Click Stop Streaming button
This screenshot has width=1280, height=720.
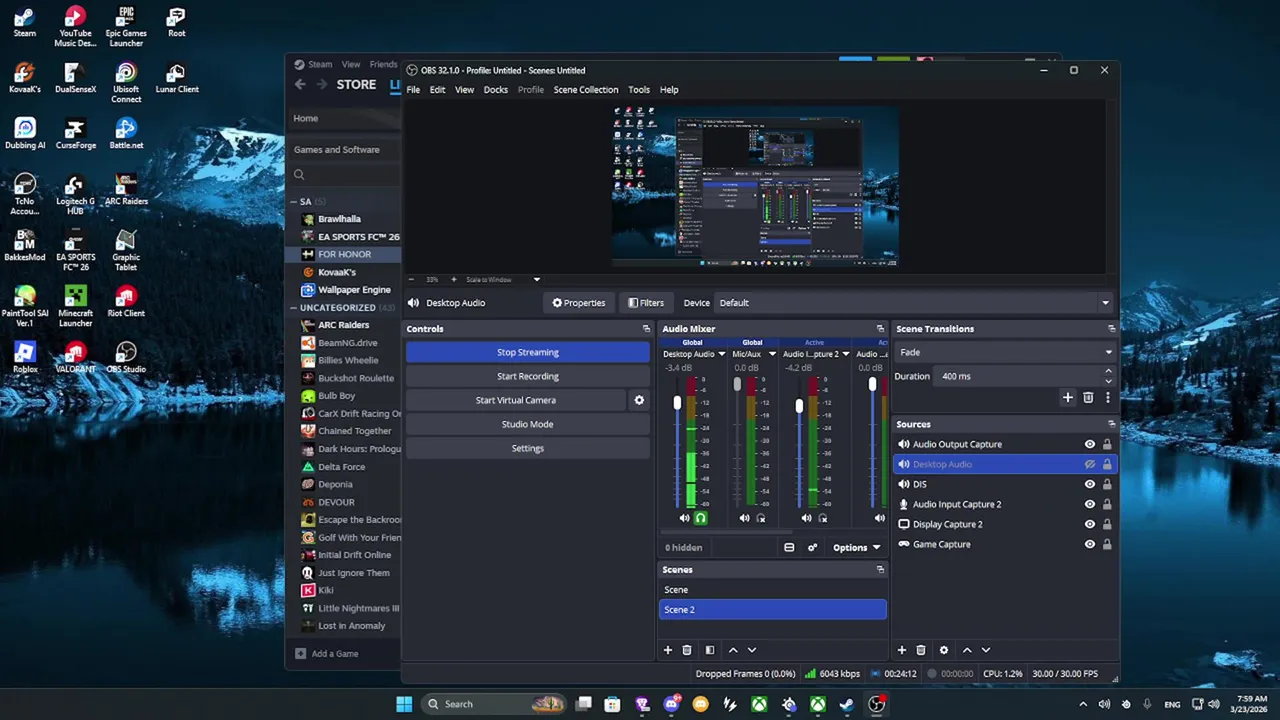(528, 352)
